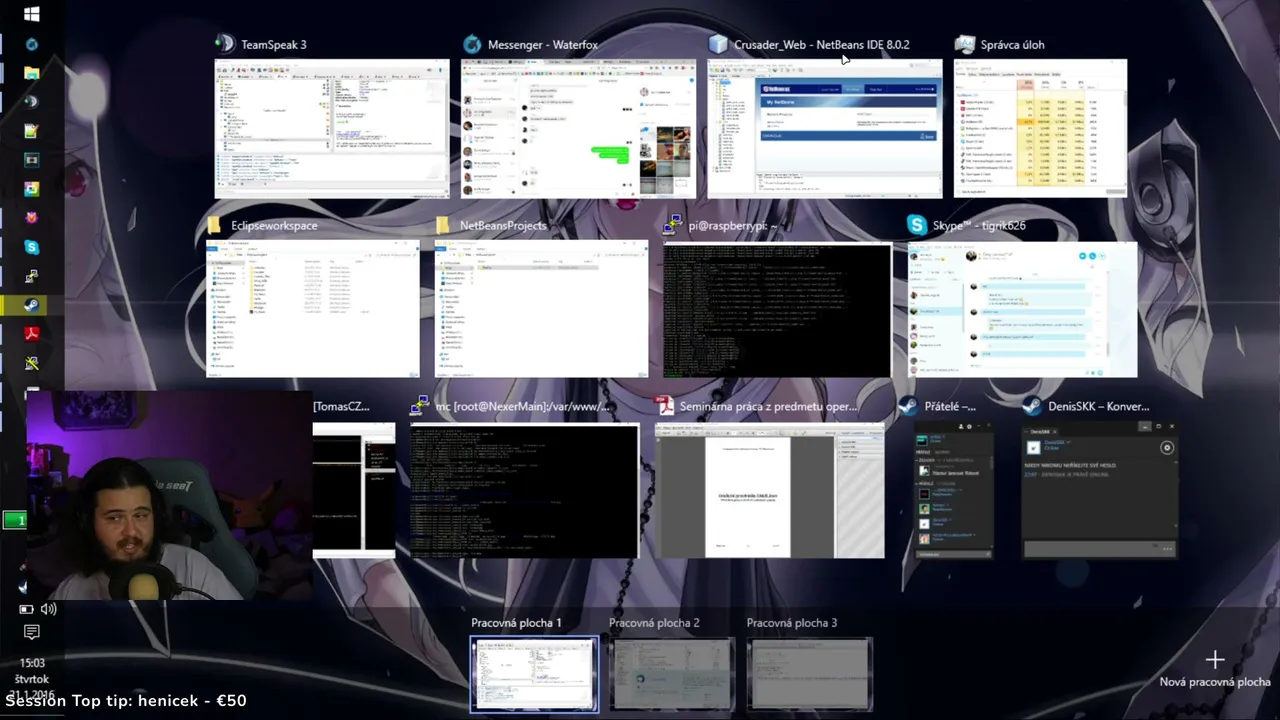1280x720 pixels.
Task: Click the Skype™ - tigrik626 window title
Action: (979, 225)
